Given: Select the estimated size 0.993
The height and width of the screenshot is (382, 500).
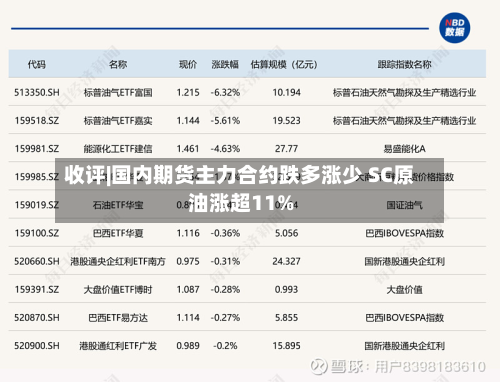Looking at the screenshot, I should click(x=287, y=289).
